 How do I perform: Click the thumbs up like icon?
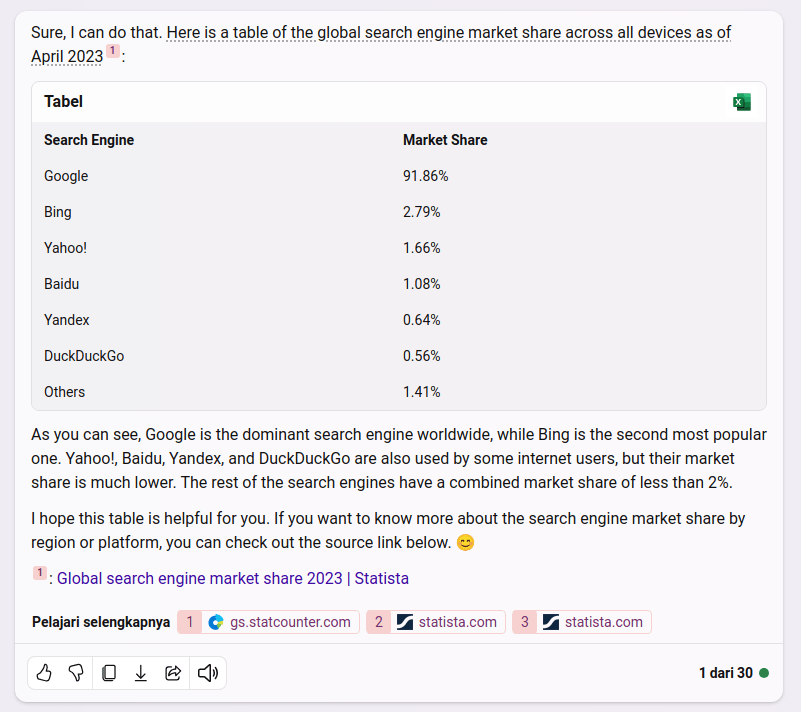[x=44, y=673]
